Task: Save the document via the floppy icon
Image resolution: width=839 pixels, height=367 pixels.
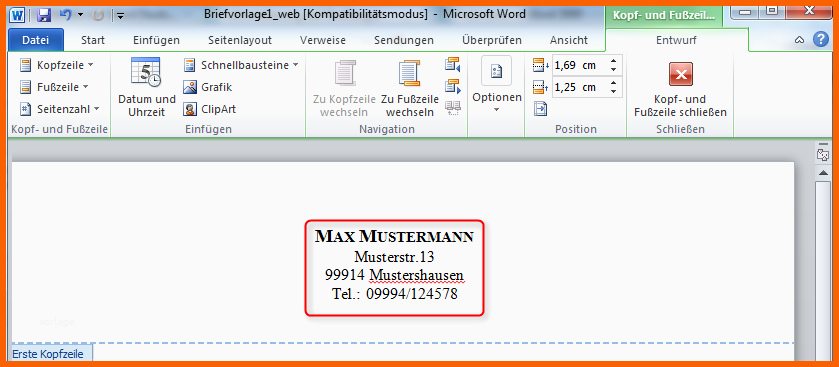Action: click(x=43, y=15)
